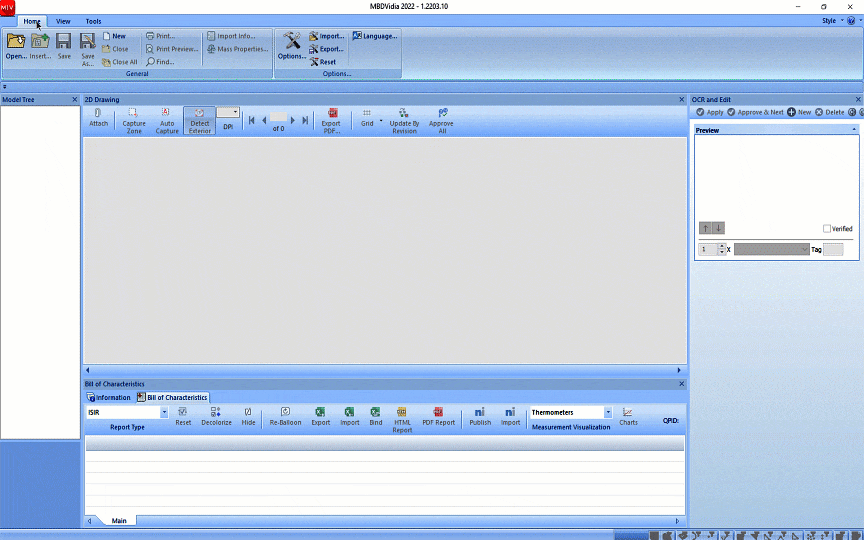Switch to the View ribbon tab

[63, 21]
